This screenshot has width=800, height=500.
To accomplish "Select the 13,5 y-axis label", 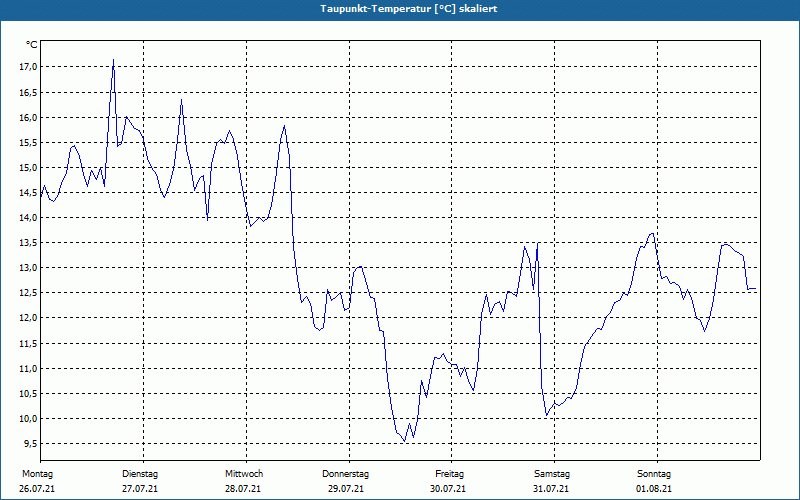I will click(x=29, y=243).
